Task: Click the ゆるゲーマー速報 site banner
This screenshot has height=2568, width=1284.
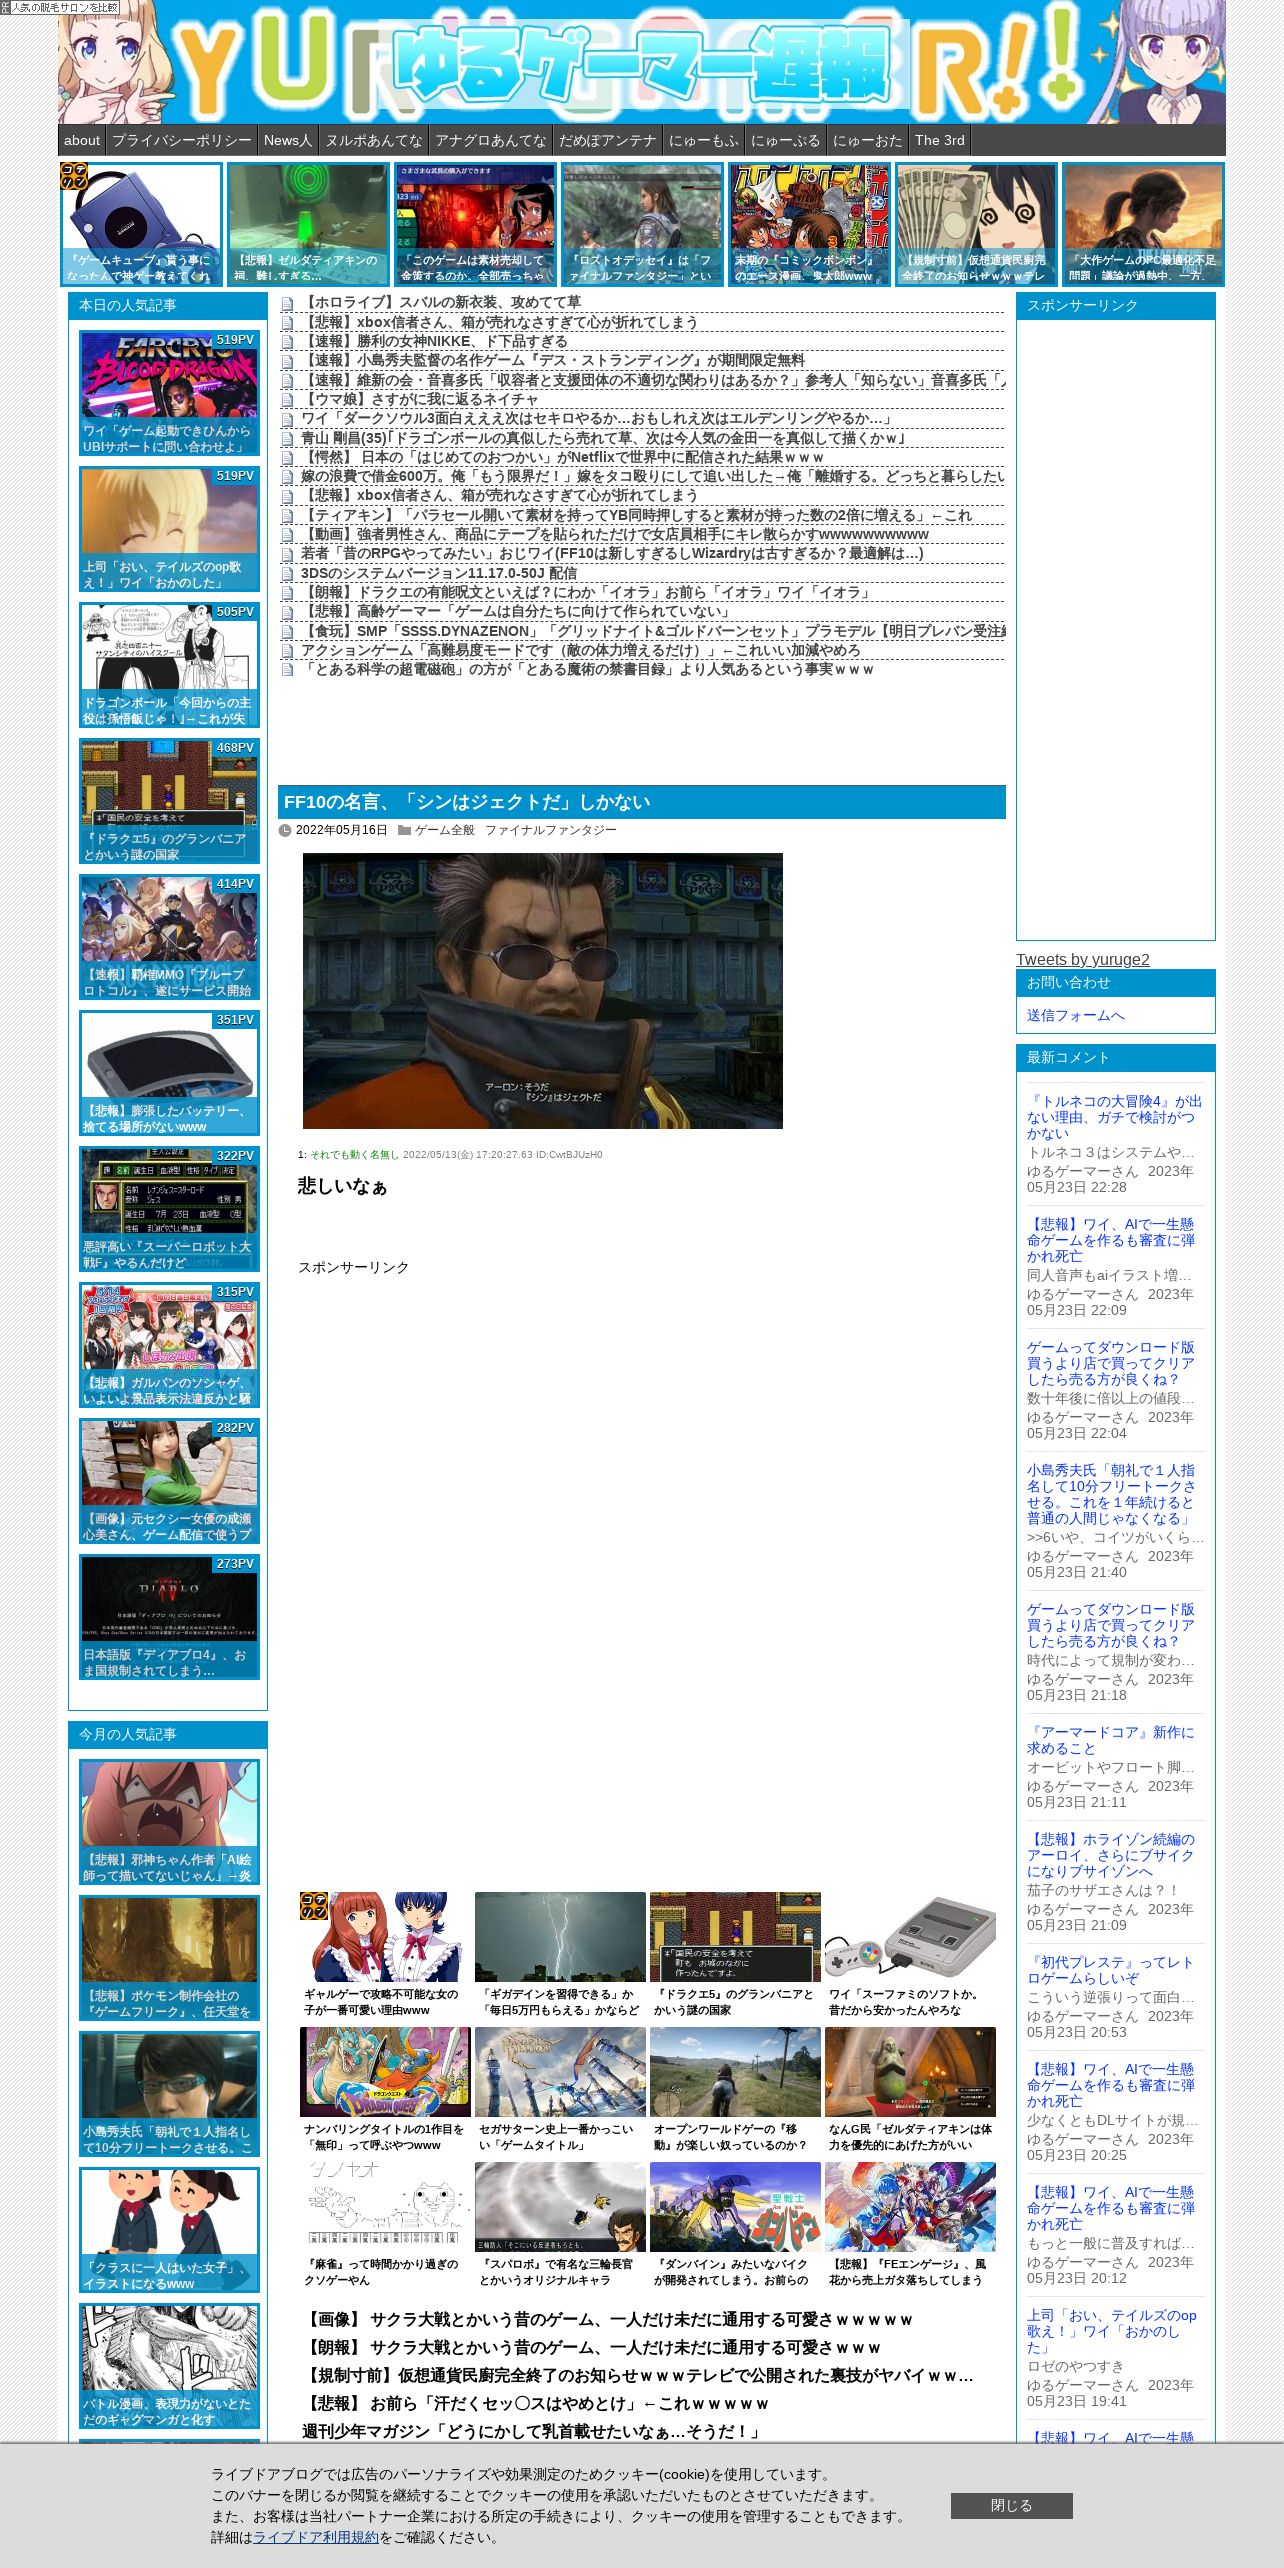Action: tap(642, 62)
